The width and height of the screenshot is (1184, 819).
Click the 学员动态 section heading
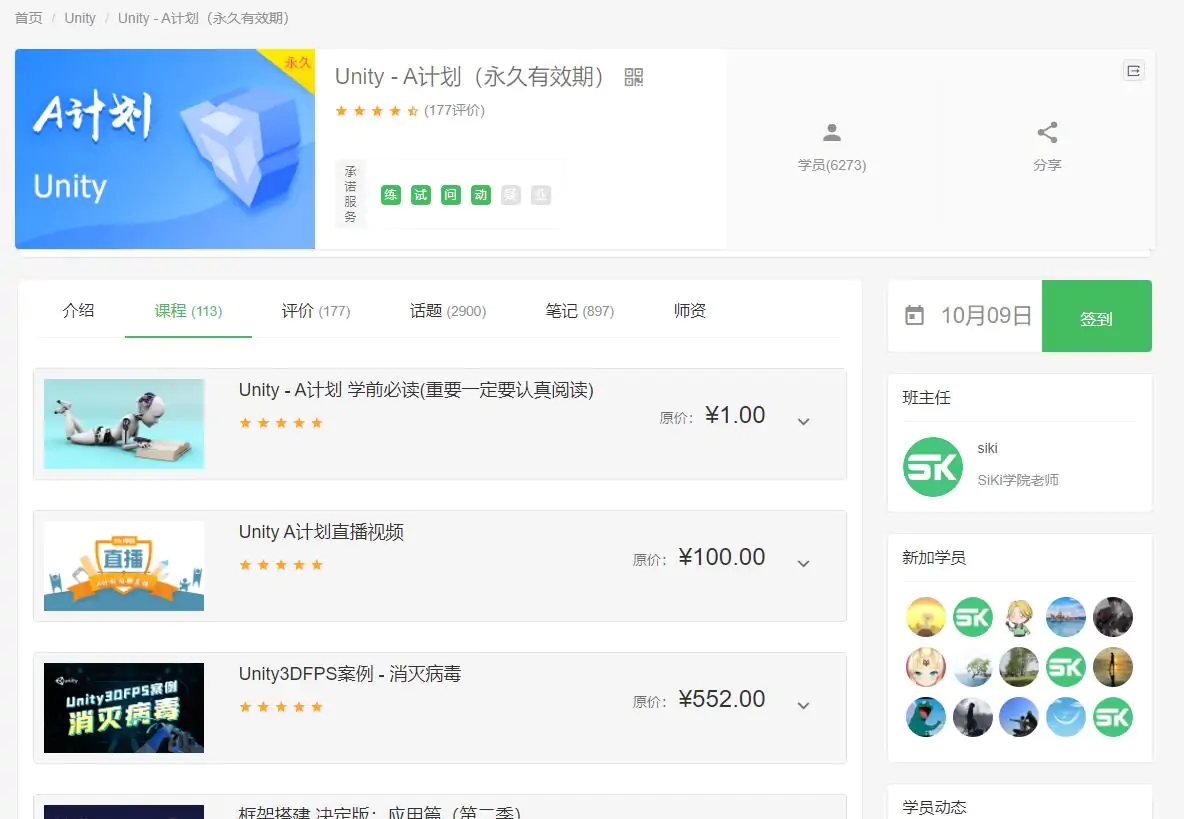click(934, 807)
